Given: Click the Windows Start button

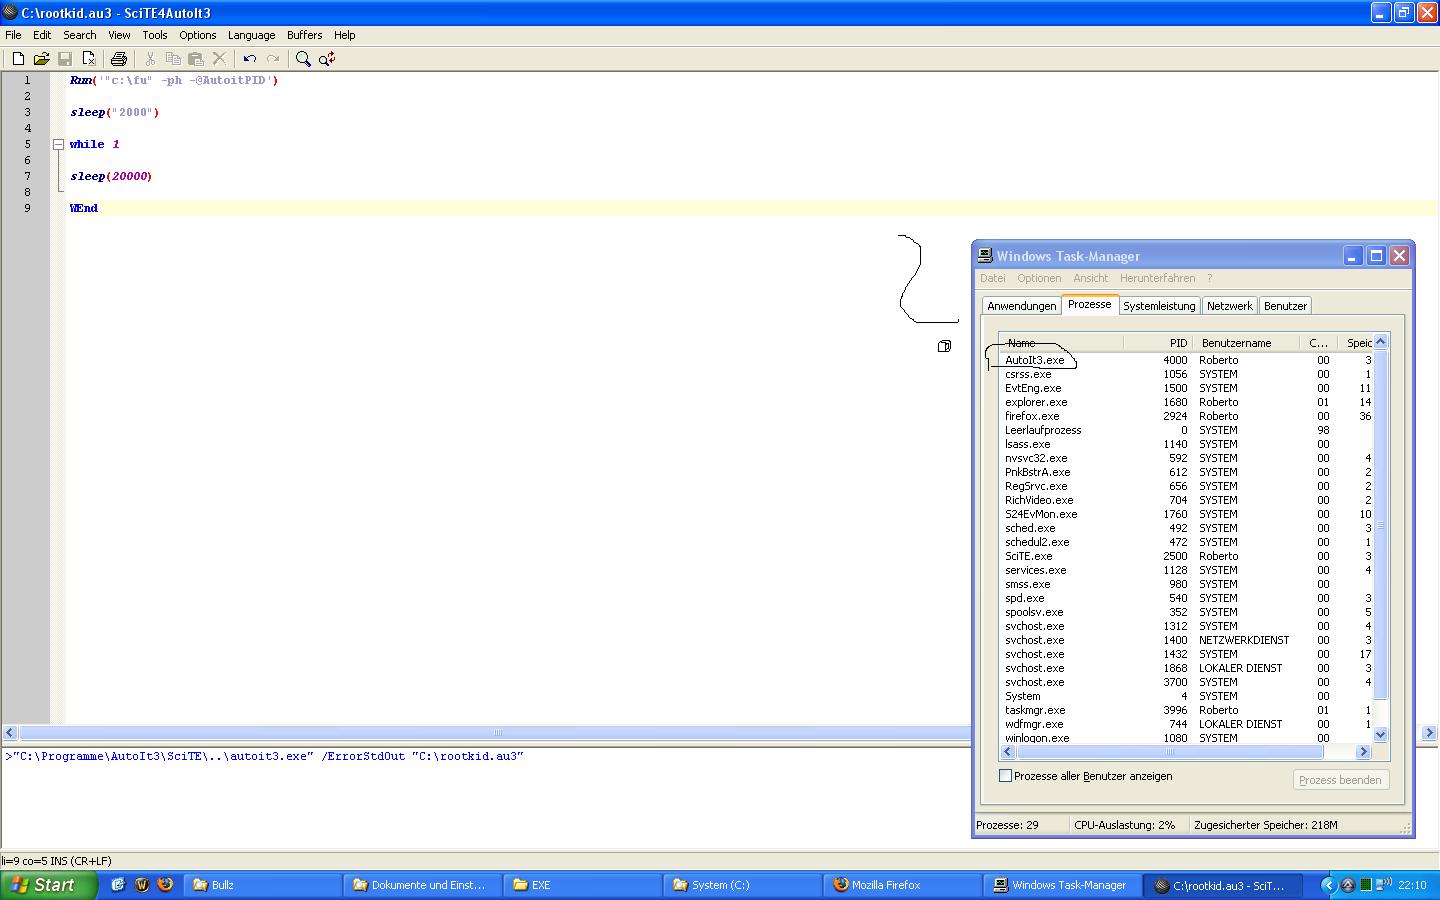Looking at the screenshot, I should 49,885.
